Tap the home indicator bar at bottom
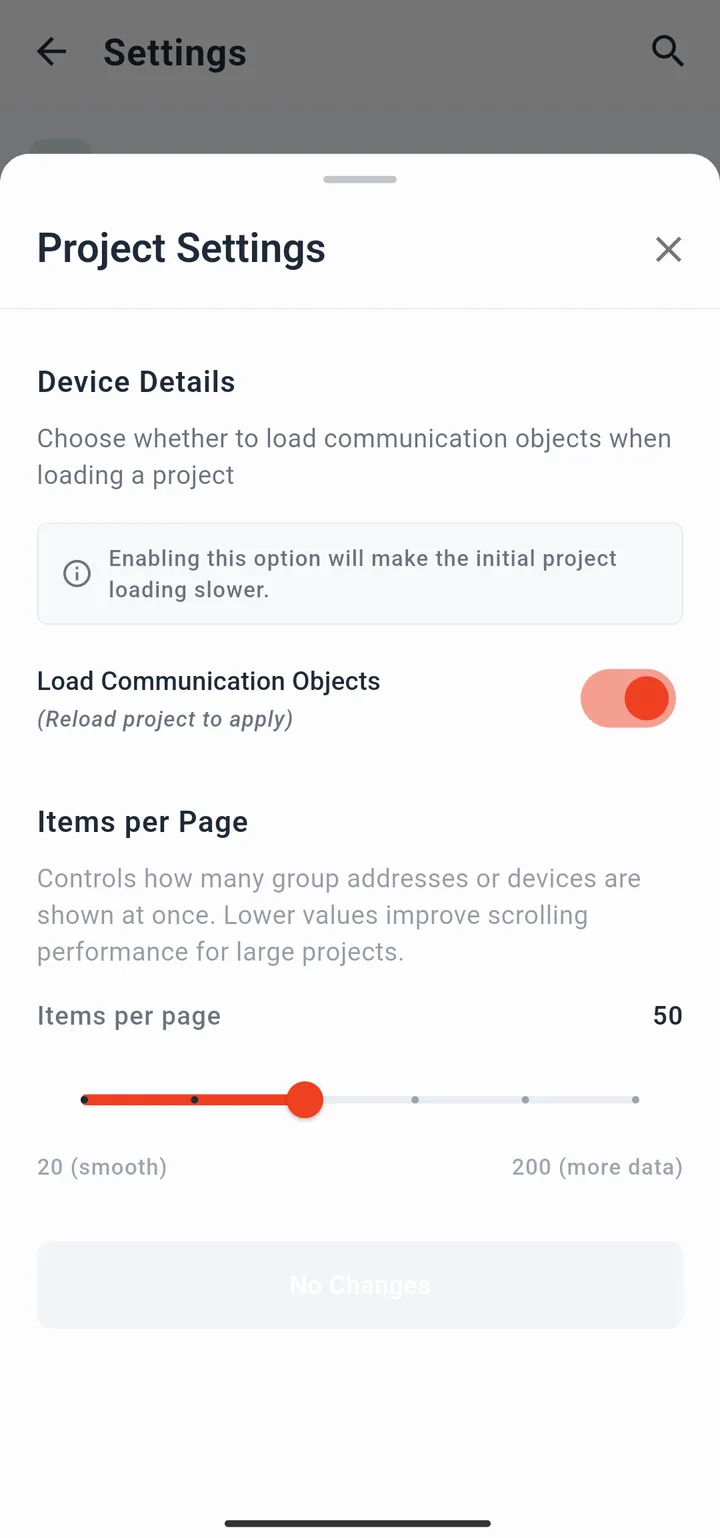The height and width of the screenshot is (1538, 720). 358,1524
